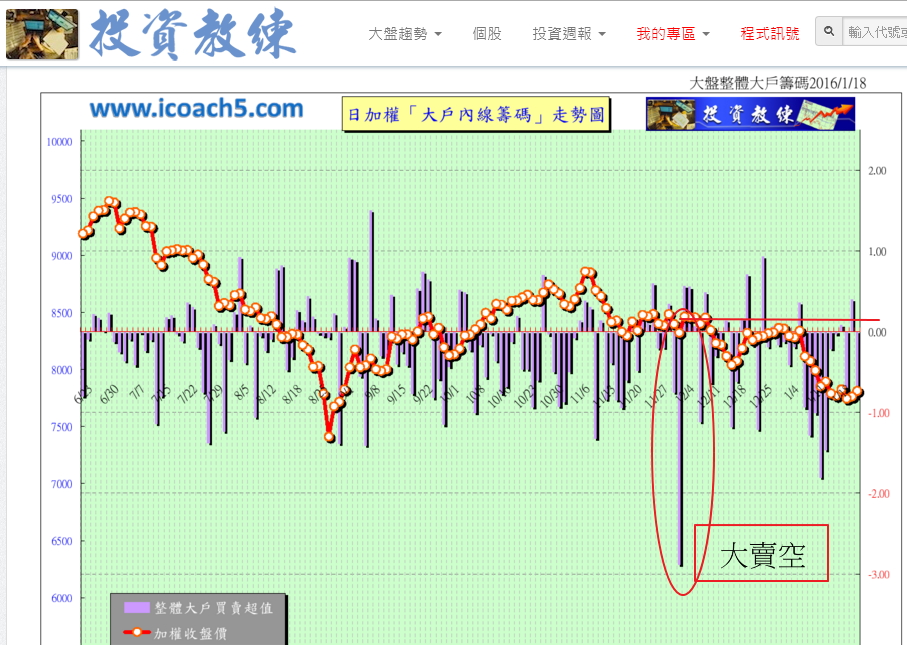Click the lowest price marker near 7400
This screenshot has height=645, width=907.
[330, 437]
